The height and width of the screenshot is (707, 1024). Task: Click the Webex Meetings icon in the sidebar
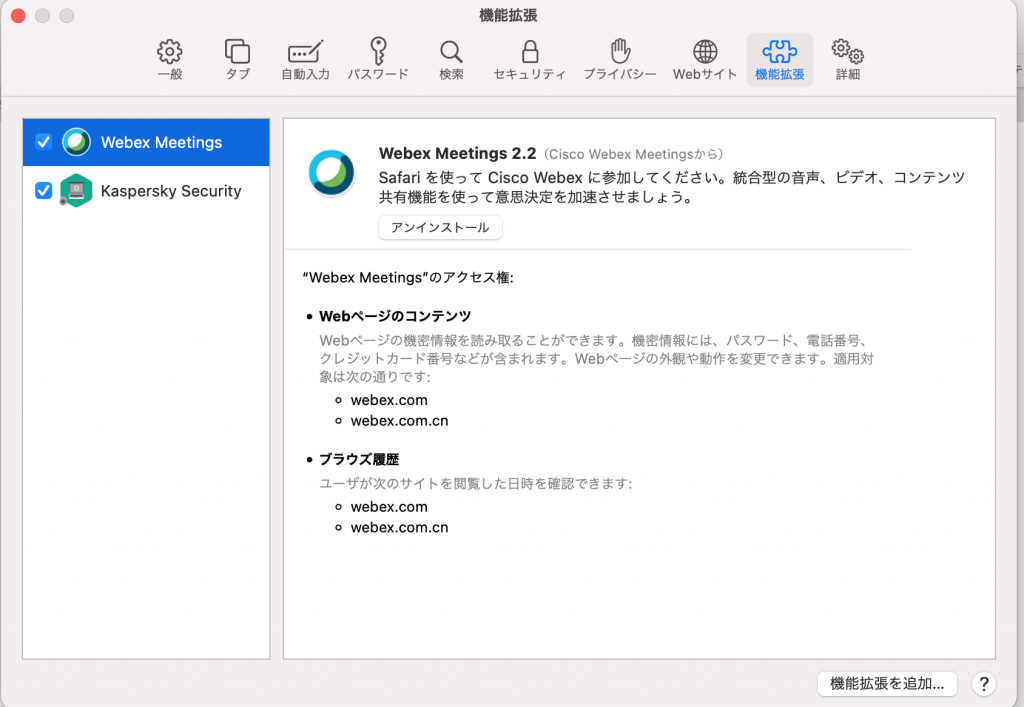coord(76,142)
